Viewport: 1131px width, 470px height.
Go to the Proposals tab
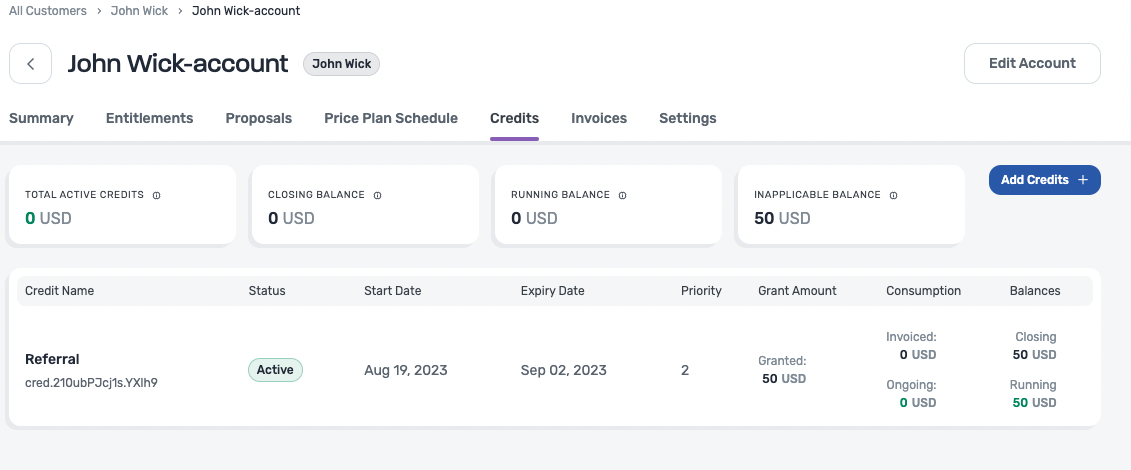coord(258,118)
